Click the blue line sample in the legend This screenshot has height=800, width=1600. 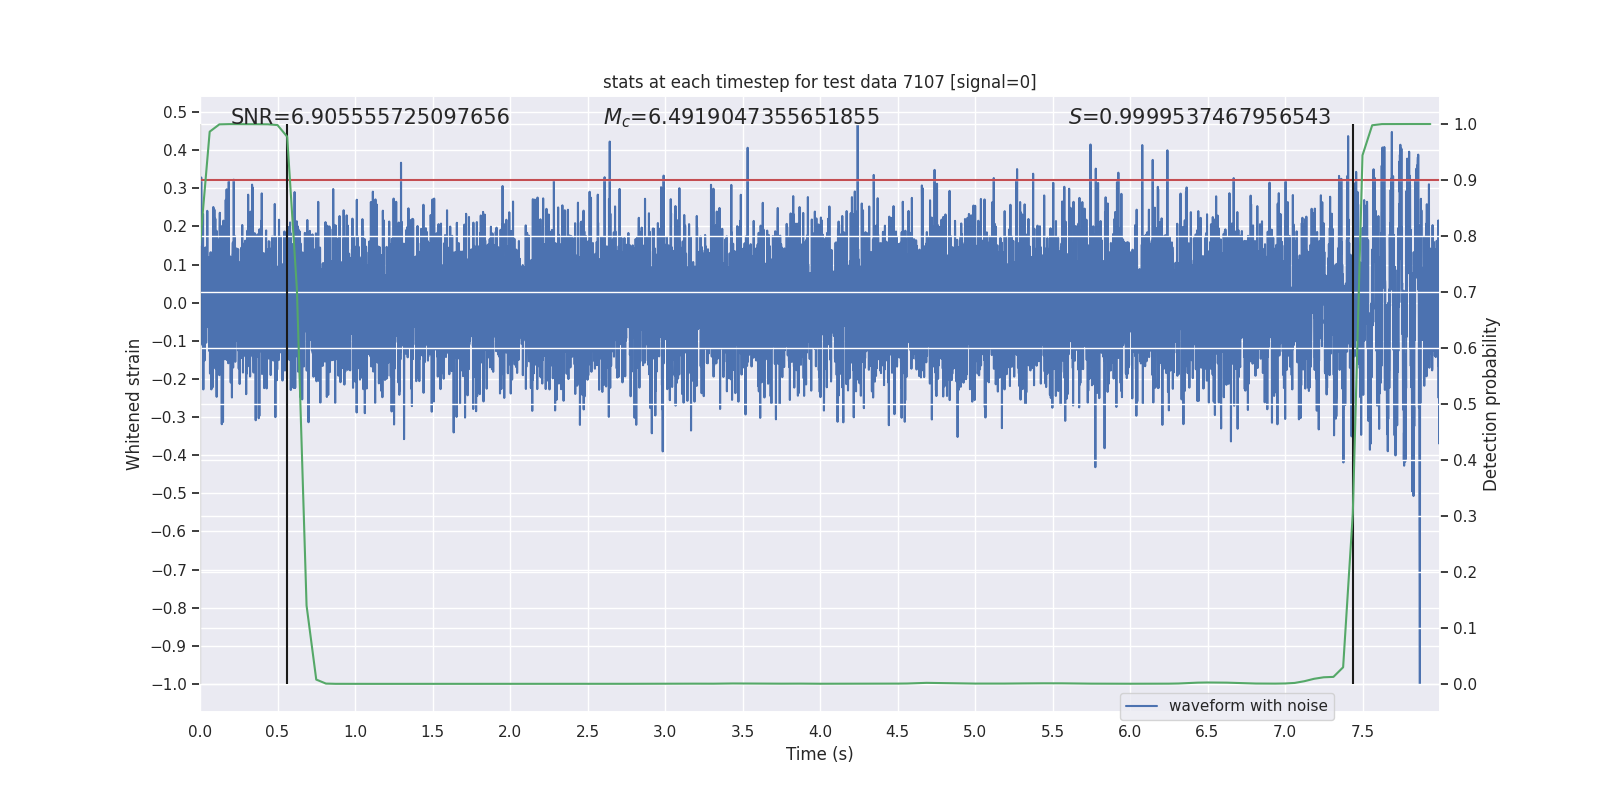click(x=1142, y=706)
